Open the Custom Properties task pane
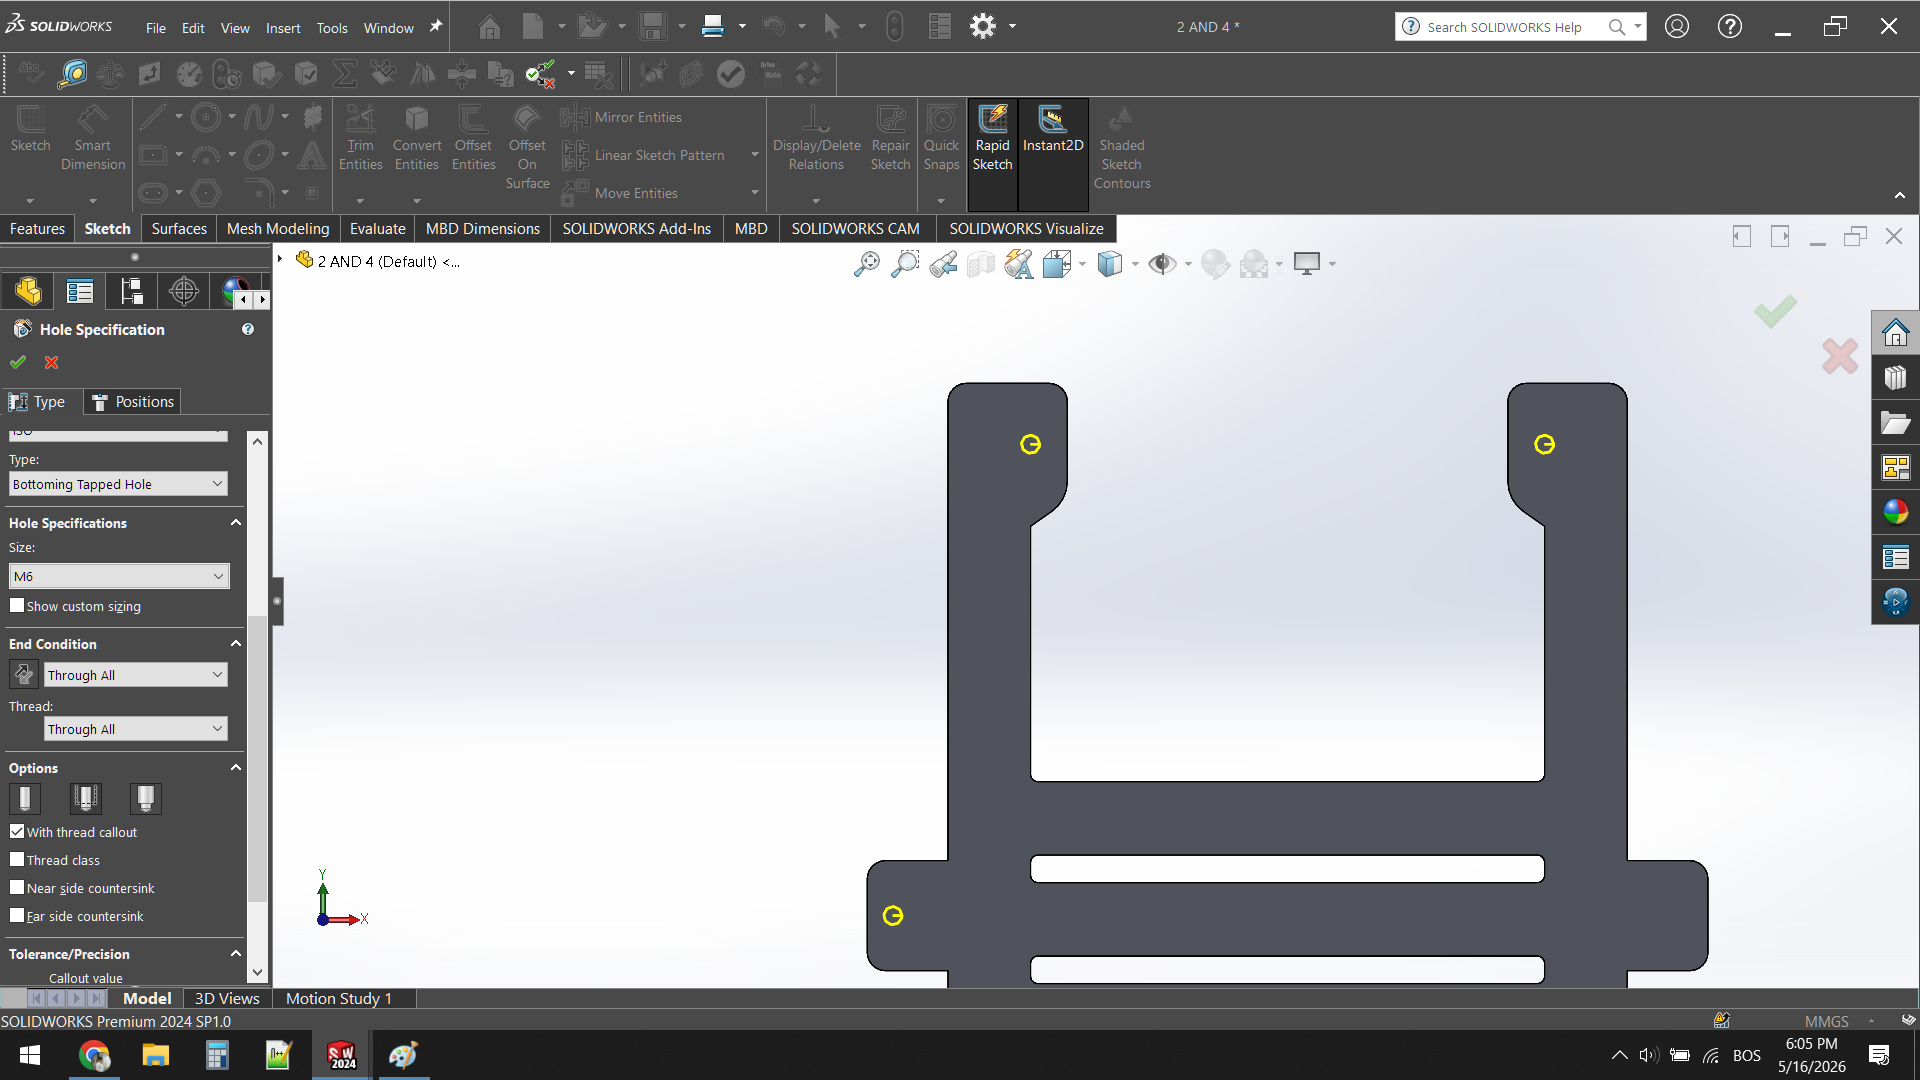 pos(1895,557)
